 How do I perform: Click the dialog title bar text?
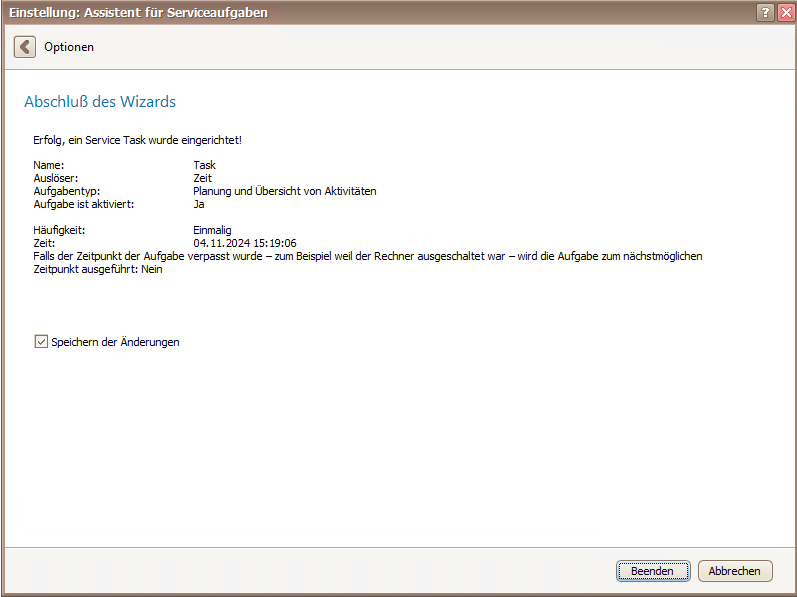(138, 12)
